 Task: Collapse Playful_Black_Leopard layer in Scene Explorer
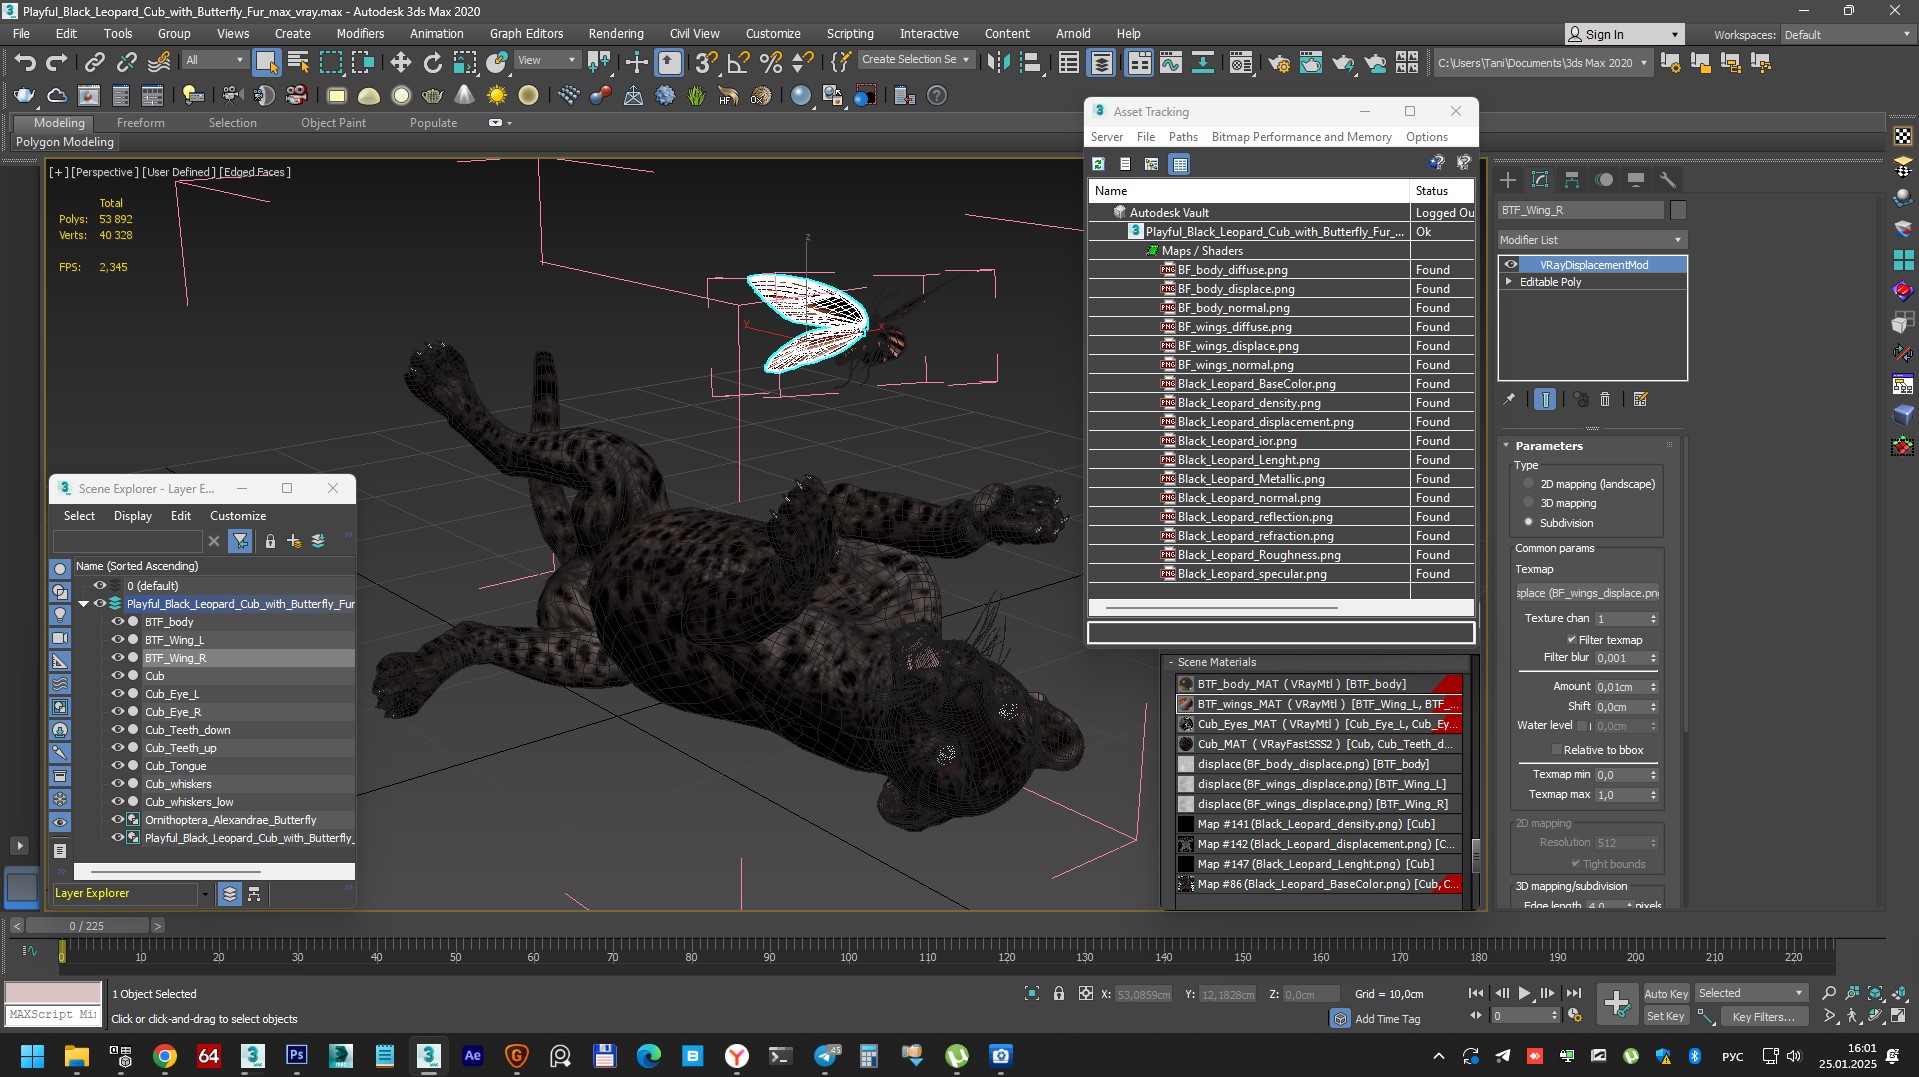pyautogui.click(x=84, y=604)
